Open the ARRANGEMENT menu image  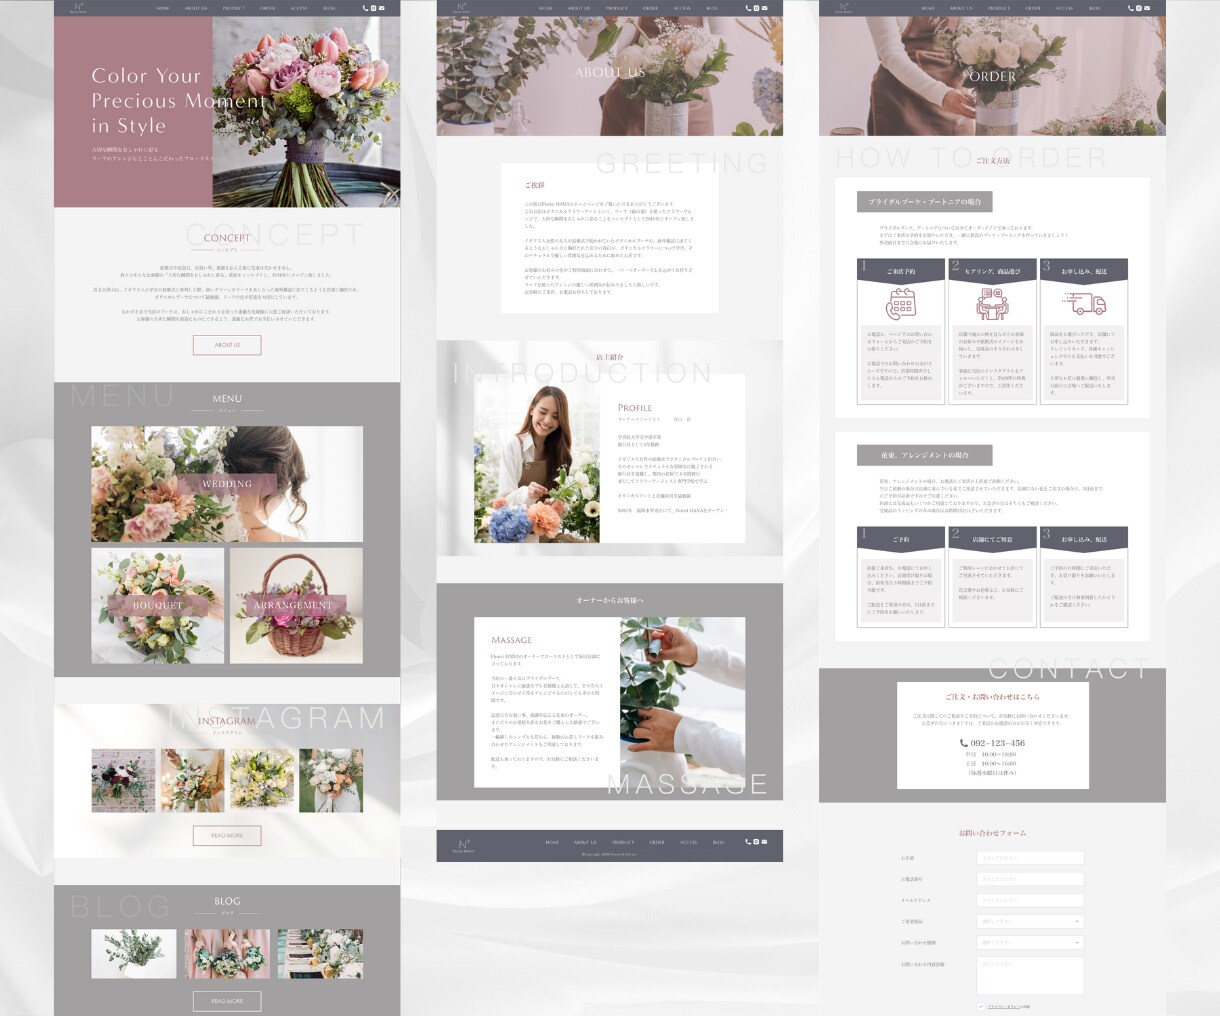[296, 605]
